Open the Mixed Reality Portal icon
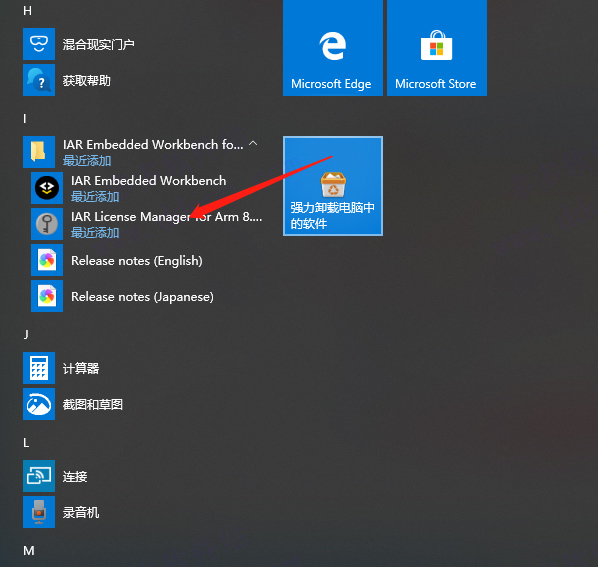This screenshot has width=598, height=567. tap(39, 44)
